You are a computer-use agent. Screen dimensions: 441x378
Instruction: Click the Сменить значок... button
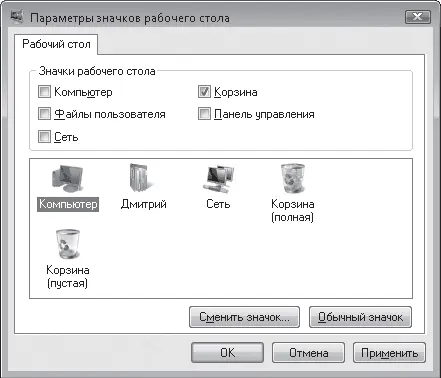coord(244,317)
